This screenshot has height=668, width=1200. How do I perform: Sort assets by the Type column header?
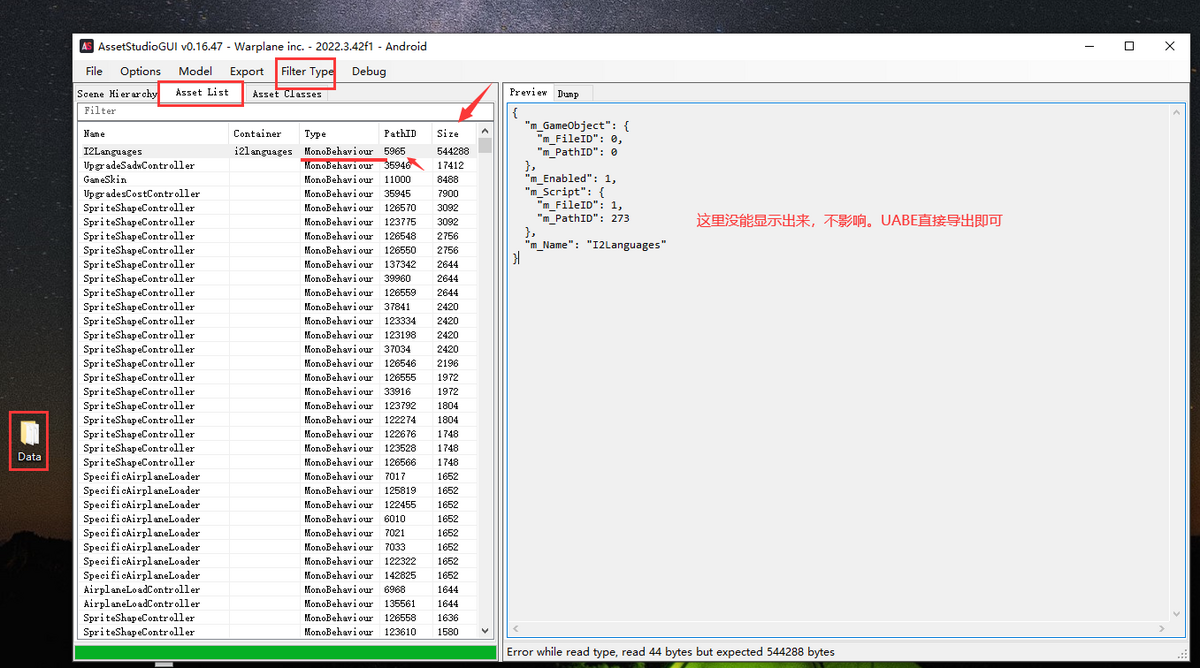[339, 133]
